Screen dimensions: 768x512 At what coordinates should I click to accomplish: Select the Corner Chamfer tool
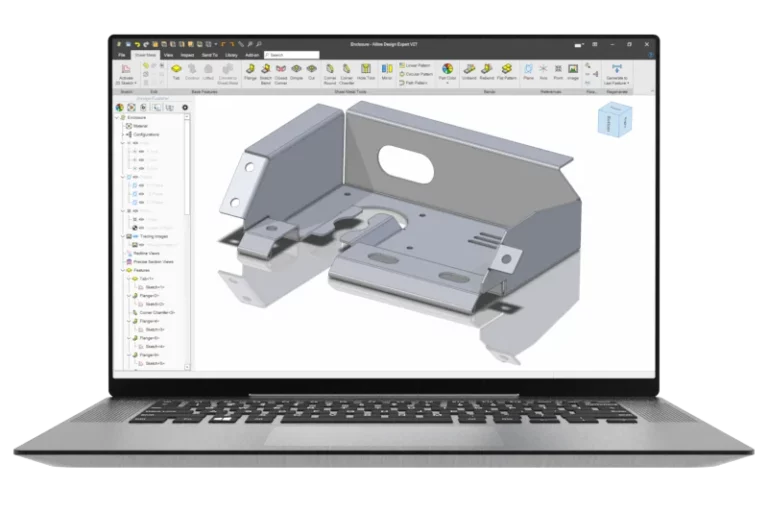pyautogui.click(x=346, y=73)
